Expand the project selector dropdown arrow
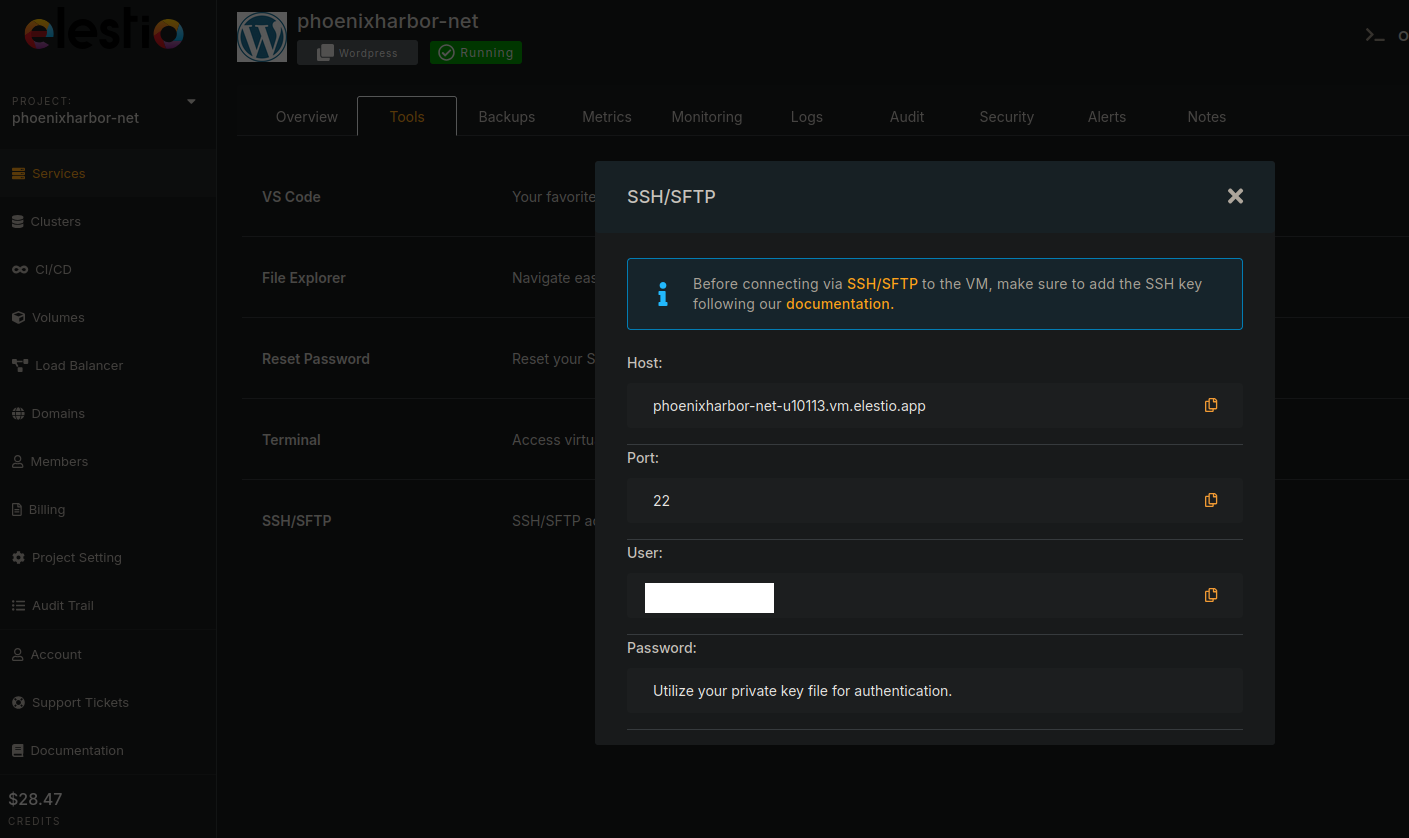Image resolution: width=1409 pixels, height=838 pixels. point(191,101)
